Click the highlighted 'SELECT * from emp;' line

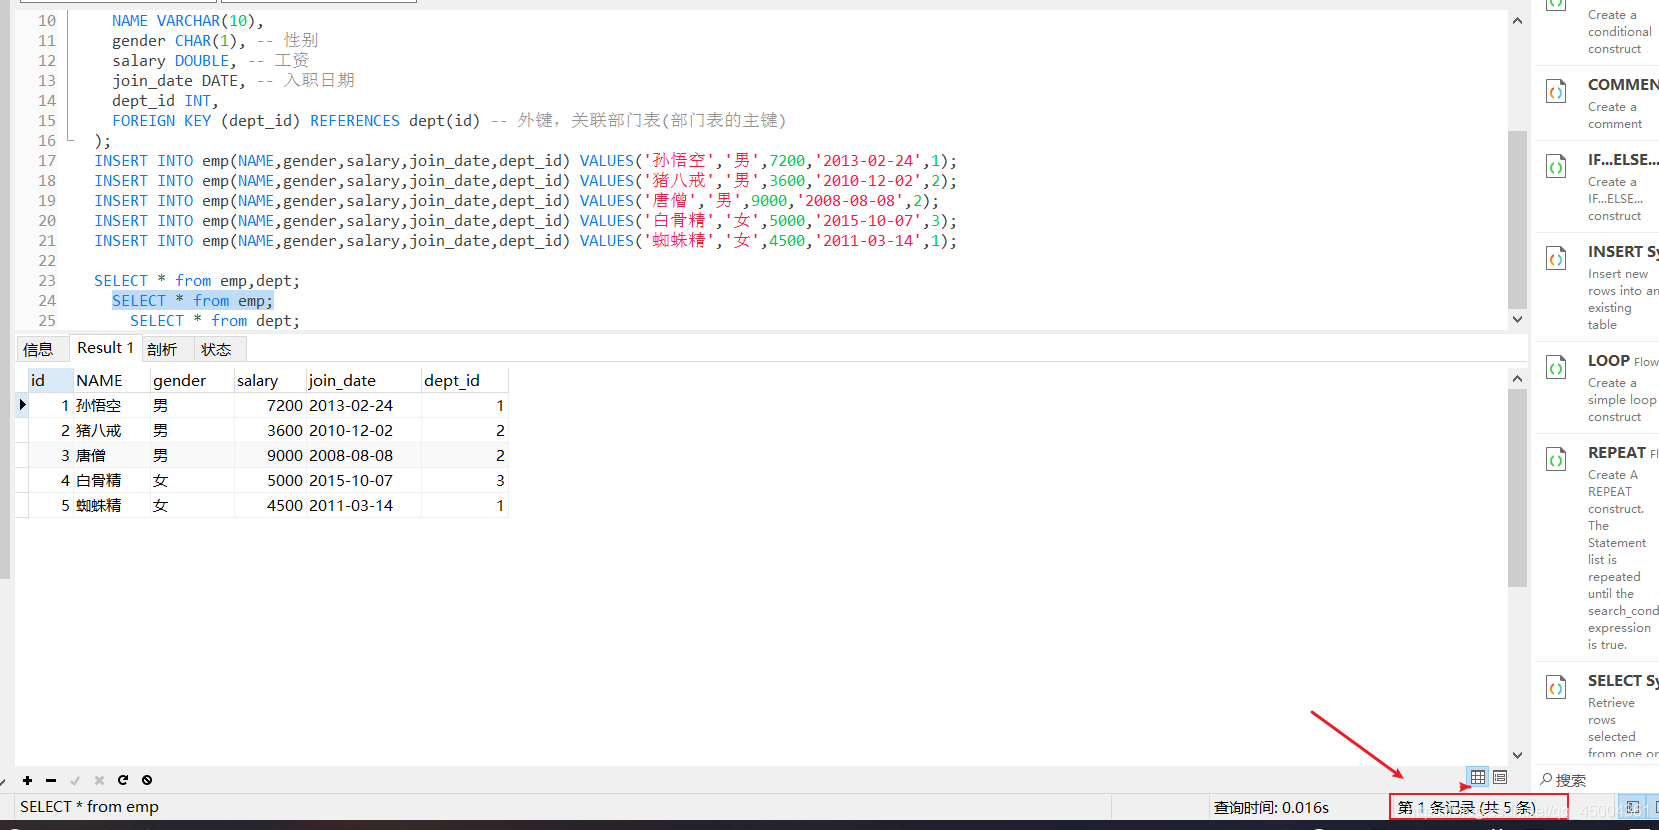[192, 301]
